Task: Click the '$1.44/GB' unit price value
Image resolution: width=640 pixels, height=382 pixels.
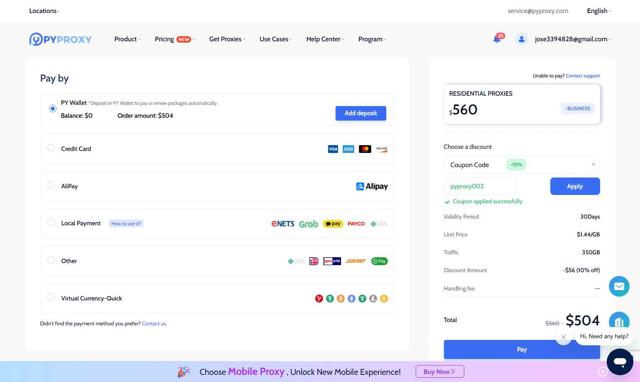Action: pyautogui.click(x=588, y=235)
